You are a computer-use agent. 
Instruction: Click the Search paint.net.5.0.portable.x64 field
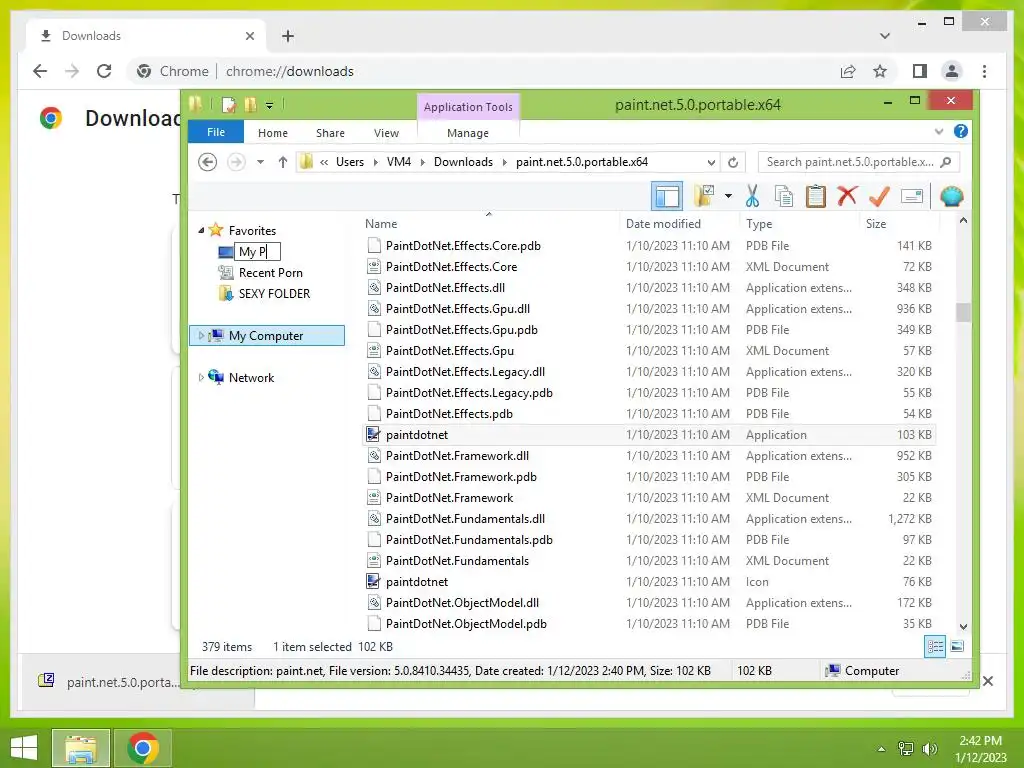pos(857,161)
